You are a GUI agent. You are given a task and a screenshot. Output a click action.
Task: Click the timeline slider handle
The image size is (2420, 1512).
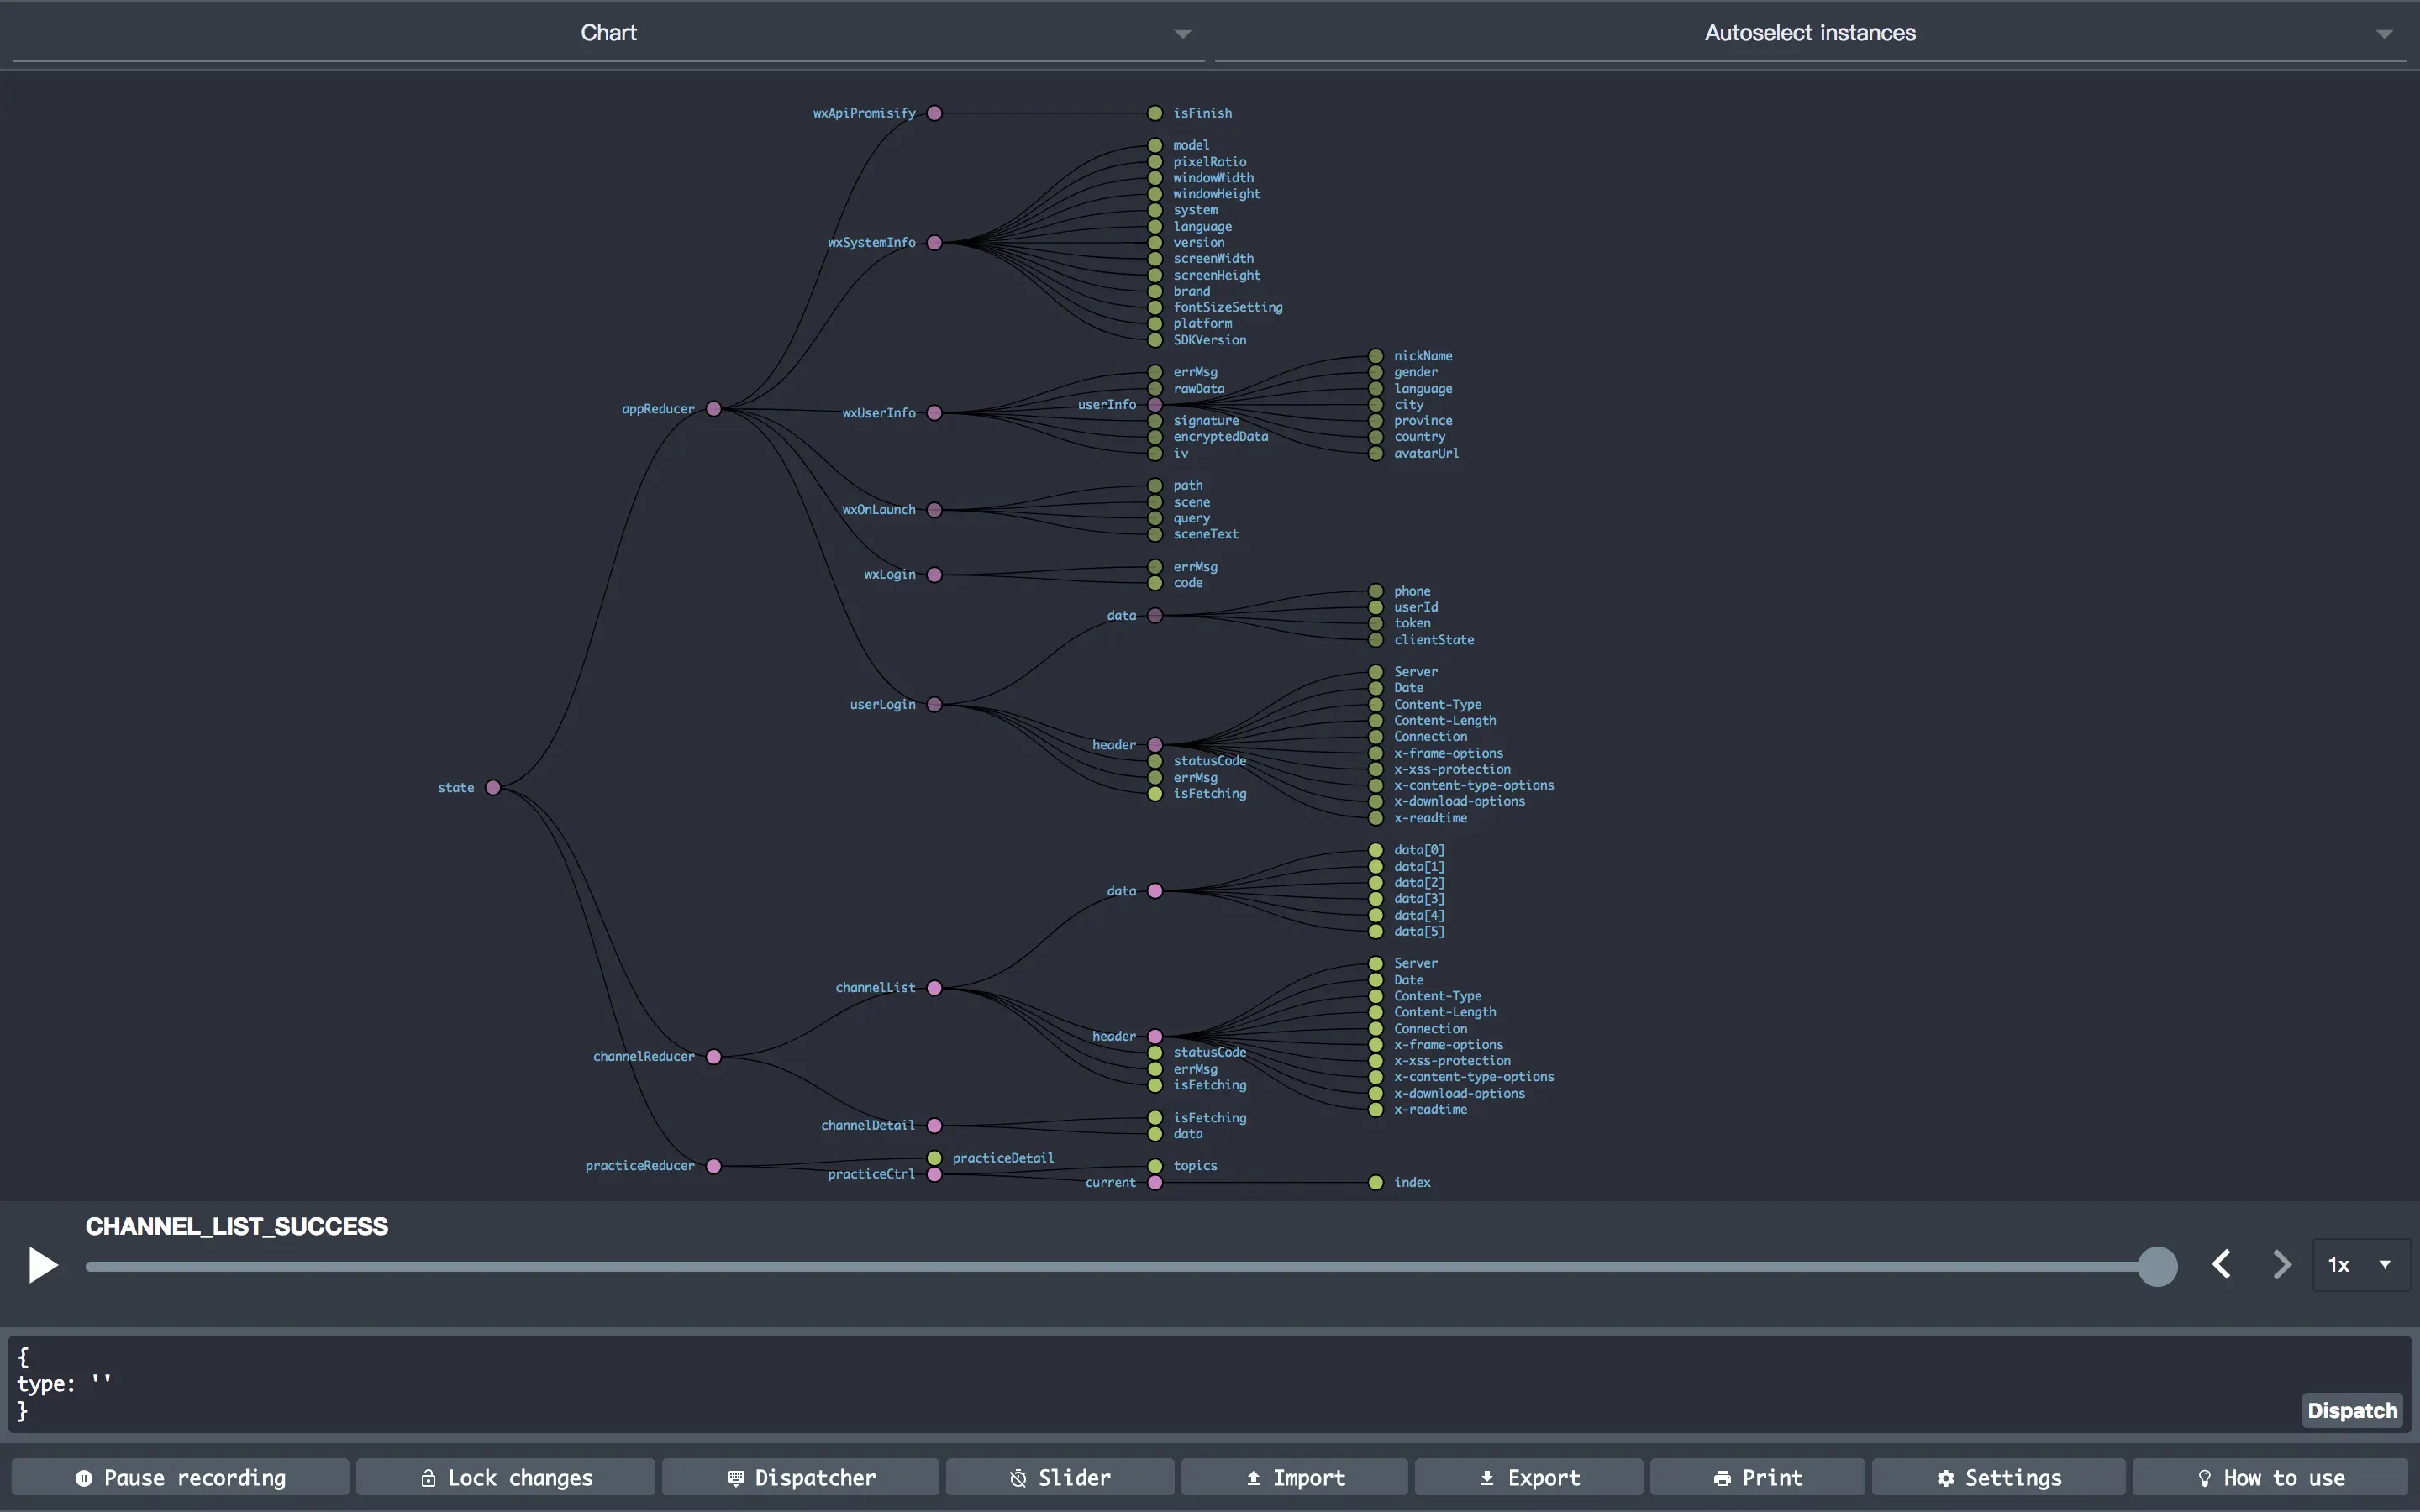(2157, 1266)
